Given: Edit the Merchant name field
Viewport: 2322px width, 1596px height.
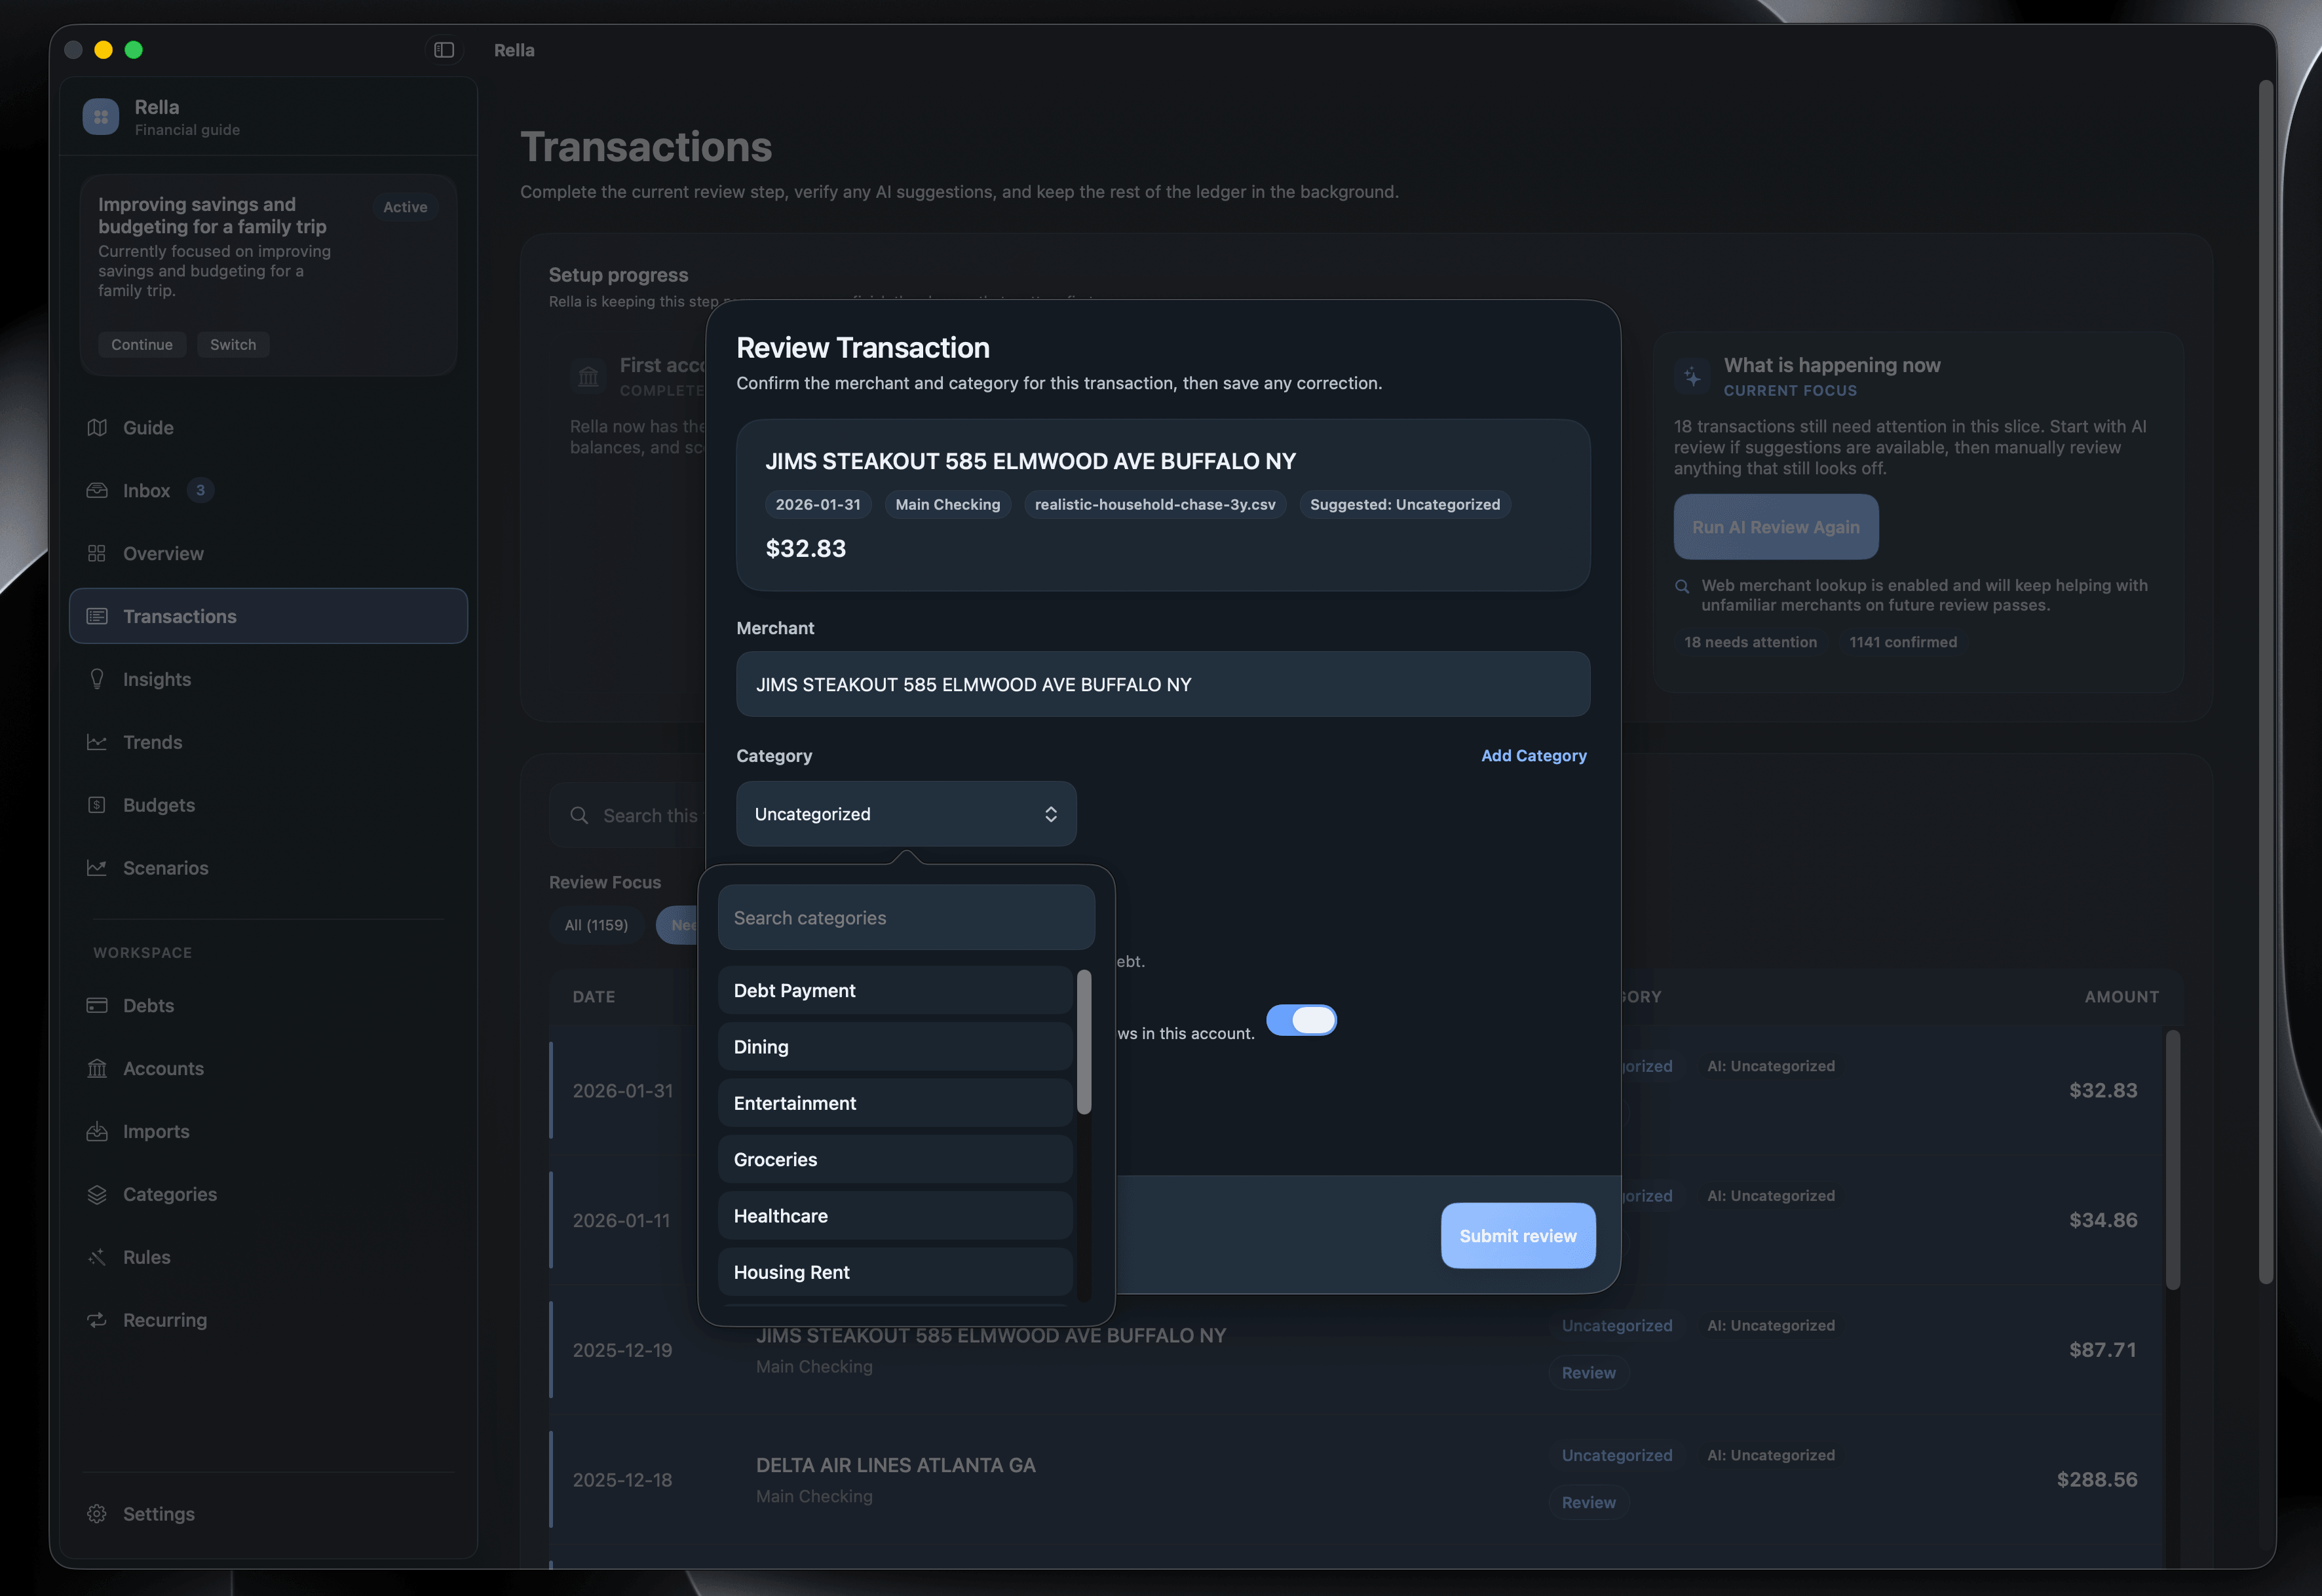Looking at the screenshot, I should click(x=1163, y=685).
